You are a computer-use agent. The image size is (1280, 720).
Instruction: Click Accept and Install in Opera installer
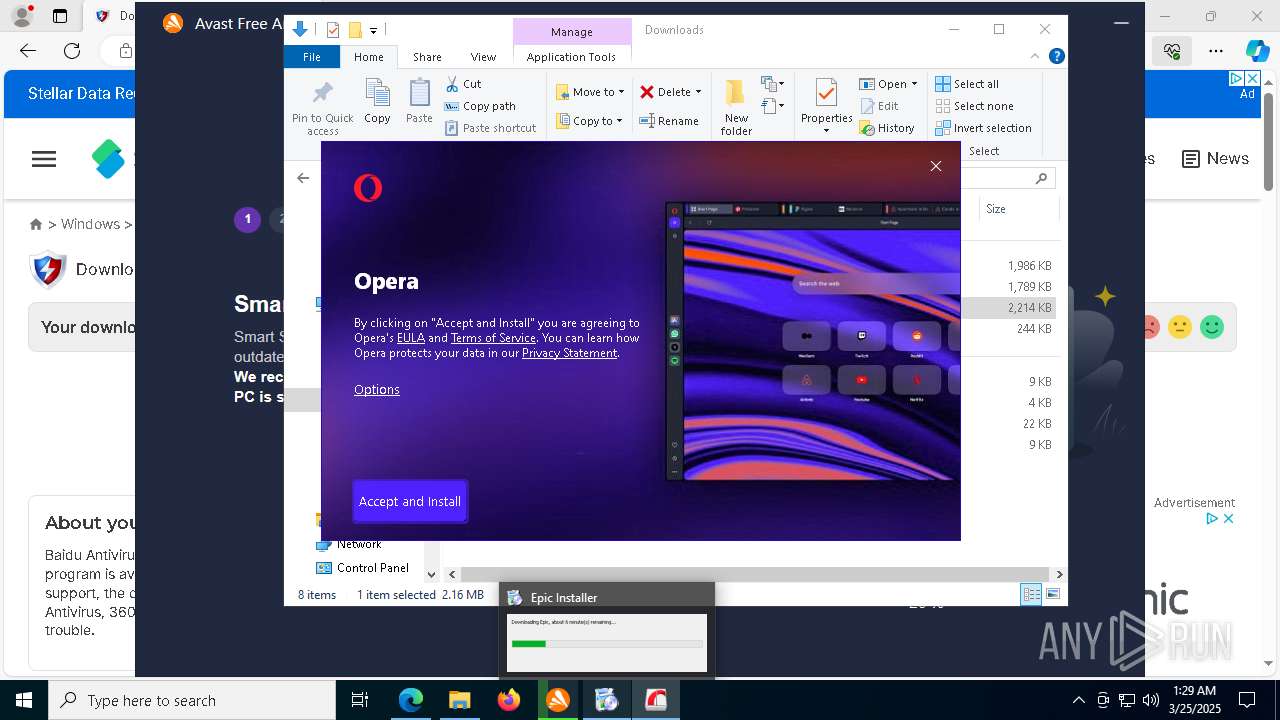point(410,501)
